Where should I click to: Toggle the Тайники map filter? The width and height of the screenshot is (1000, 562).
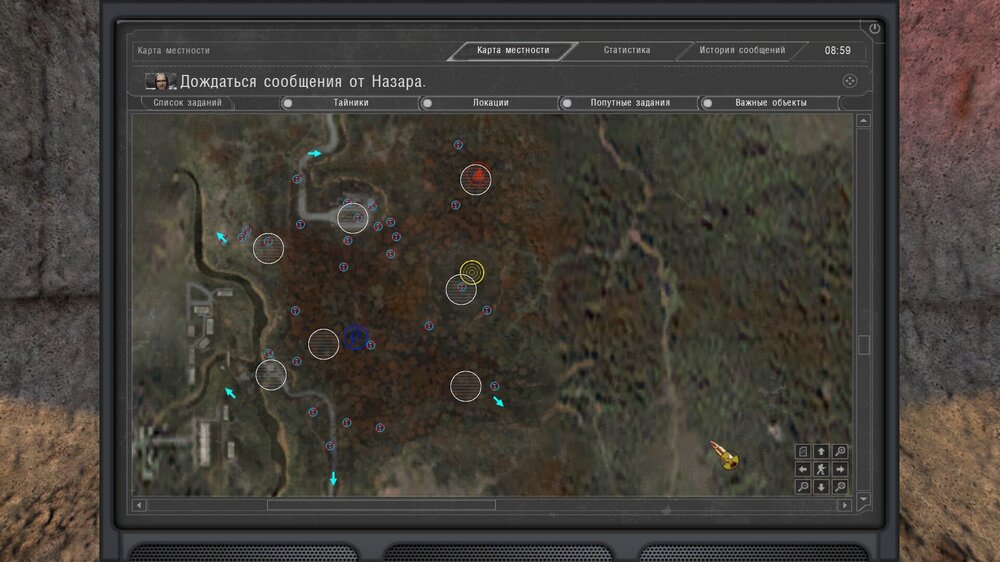click(350, 103)
